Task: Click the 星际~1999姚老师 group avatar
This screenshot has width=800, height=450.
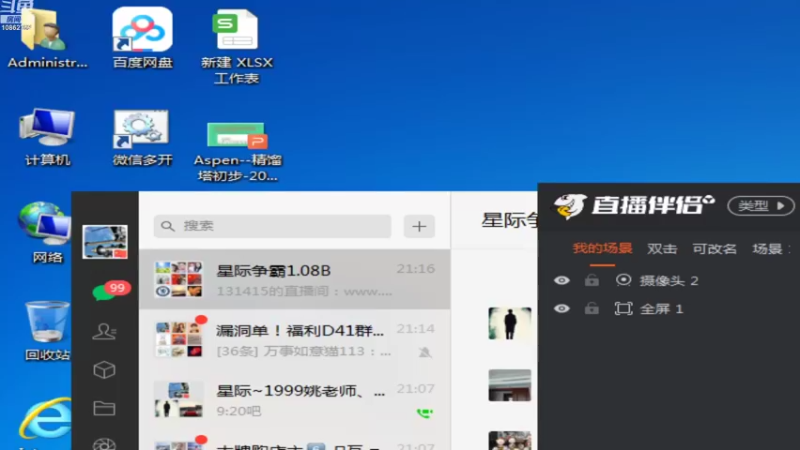Action: click(x=178, y=399)
